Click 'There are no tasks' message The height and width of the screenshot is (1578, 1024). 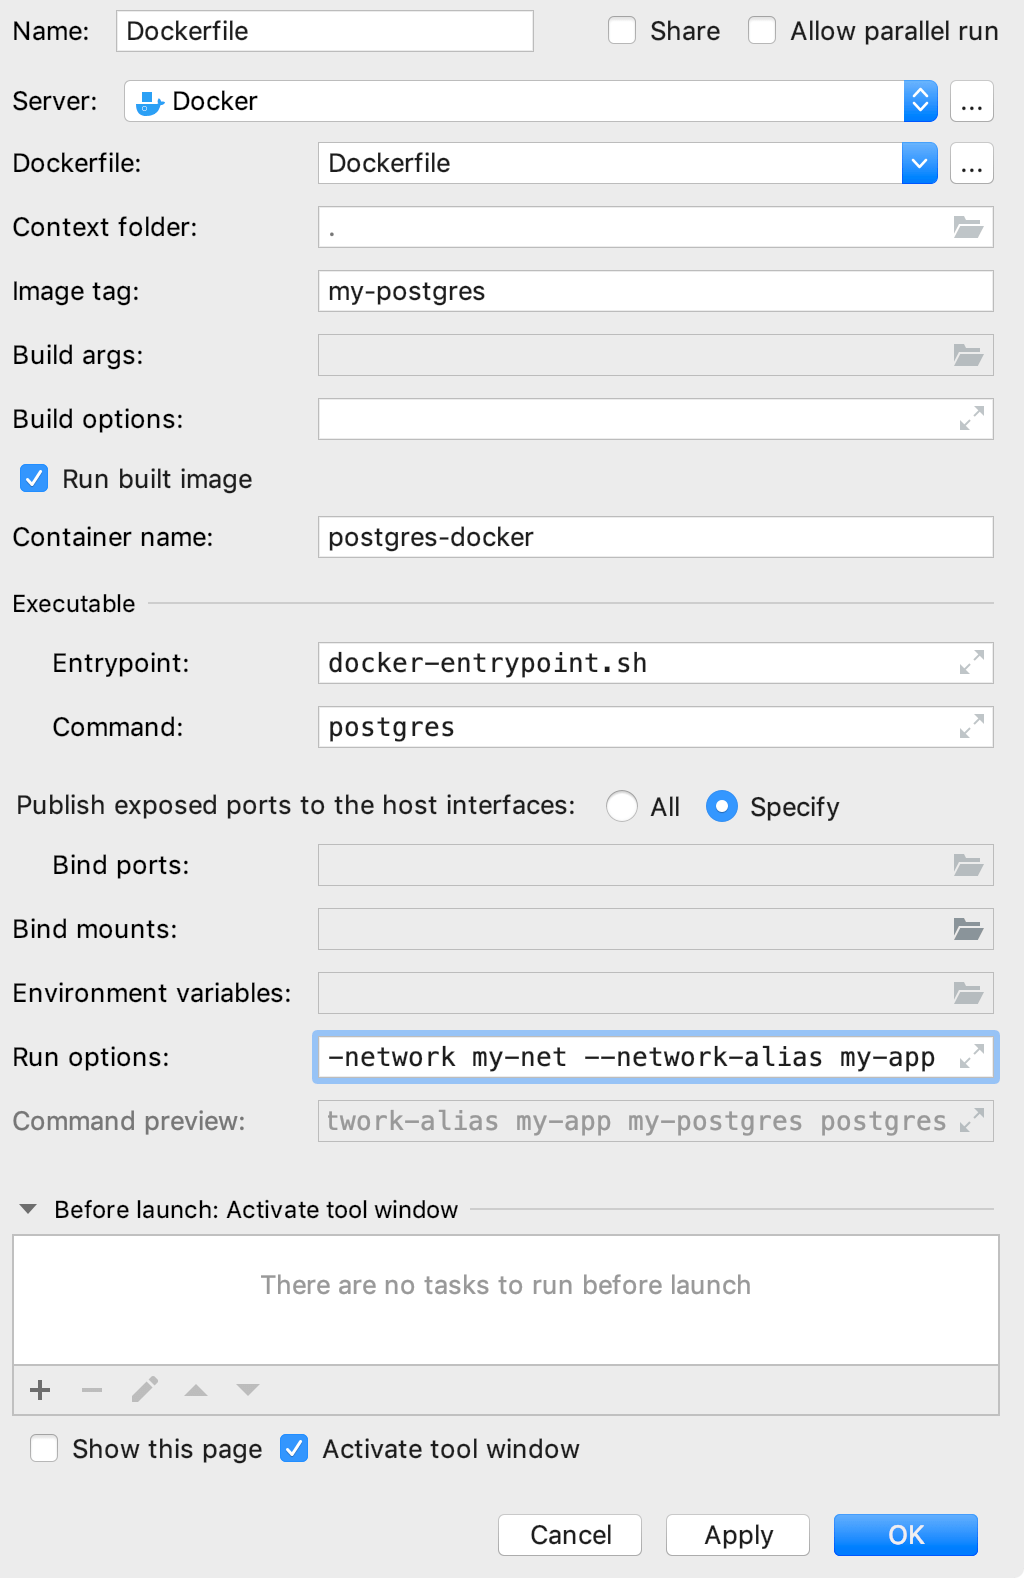tap(506, 1285)
